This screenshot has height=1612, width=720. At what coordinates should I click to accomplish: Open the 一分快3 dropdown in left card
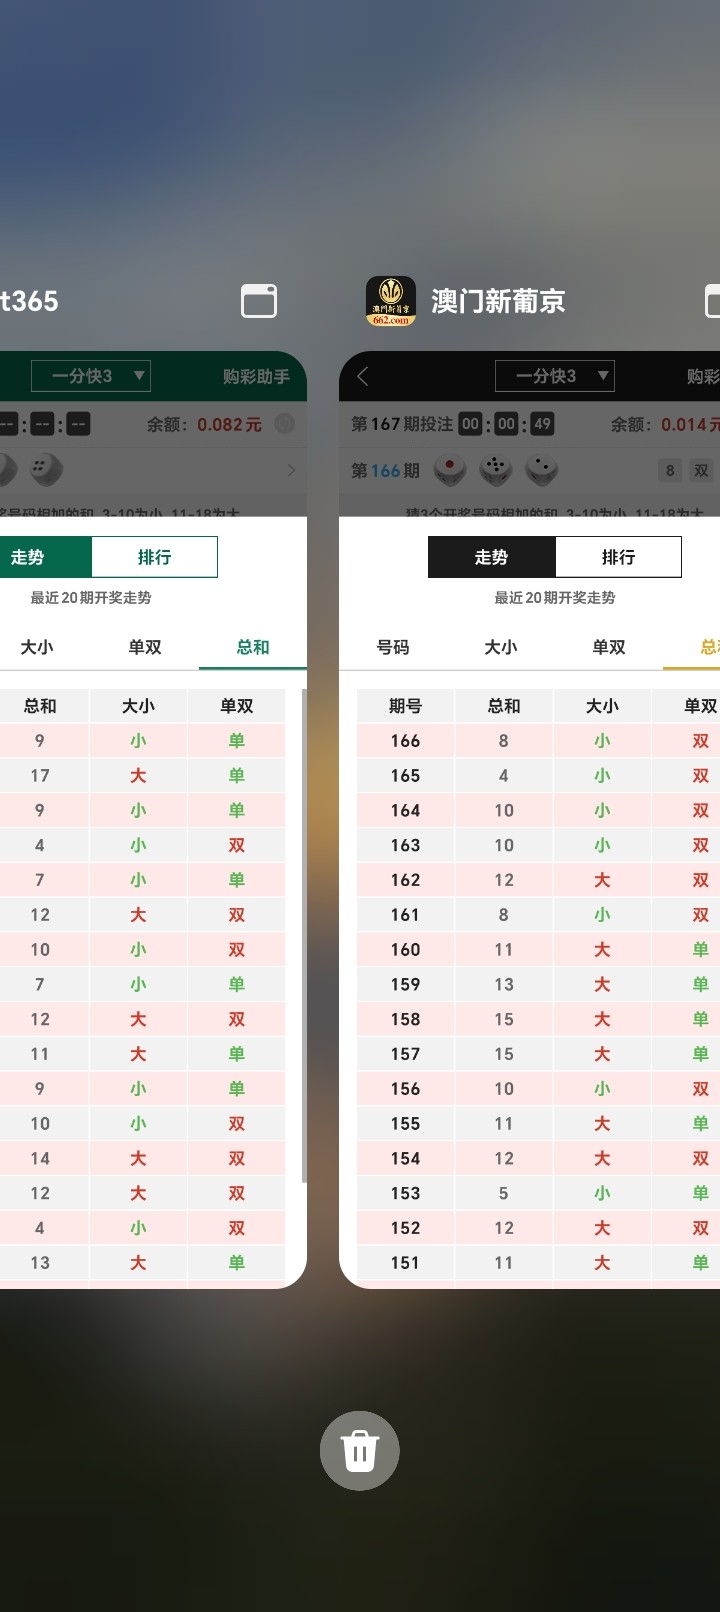point(91,376)
